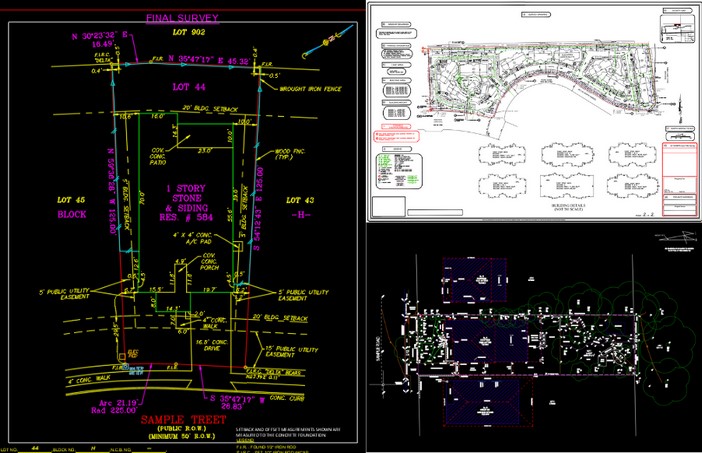
Task: Click the S 54°12'43" E 125.00' side bearing
Action: click(x=257, y=209)
